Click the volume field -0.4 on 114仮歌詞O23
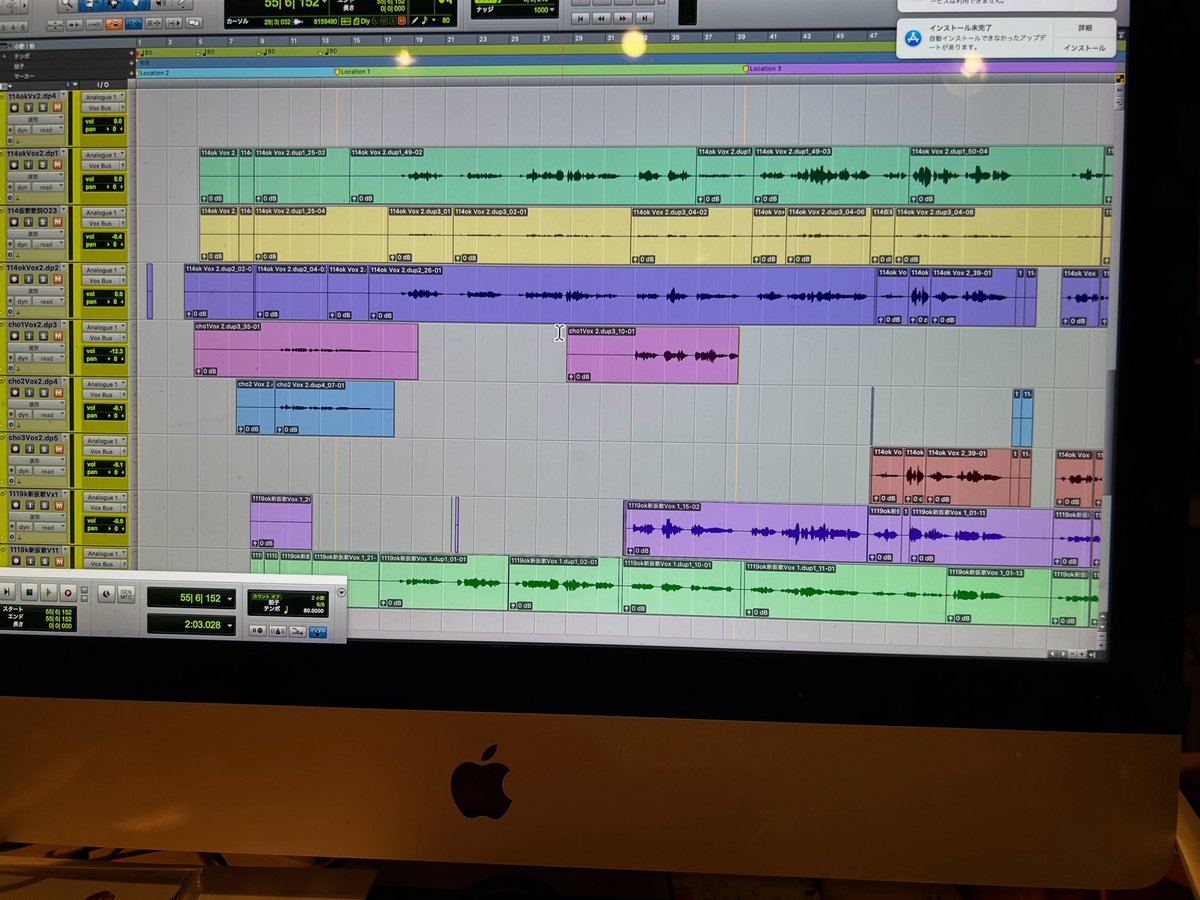This screenshot has height=900, width=1200. (104, 237)
